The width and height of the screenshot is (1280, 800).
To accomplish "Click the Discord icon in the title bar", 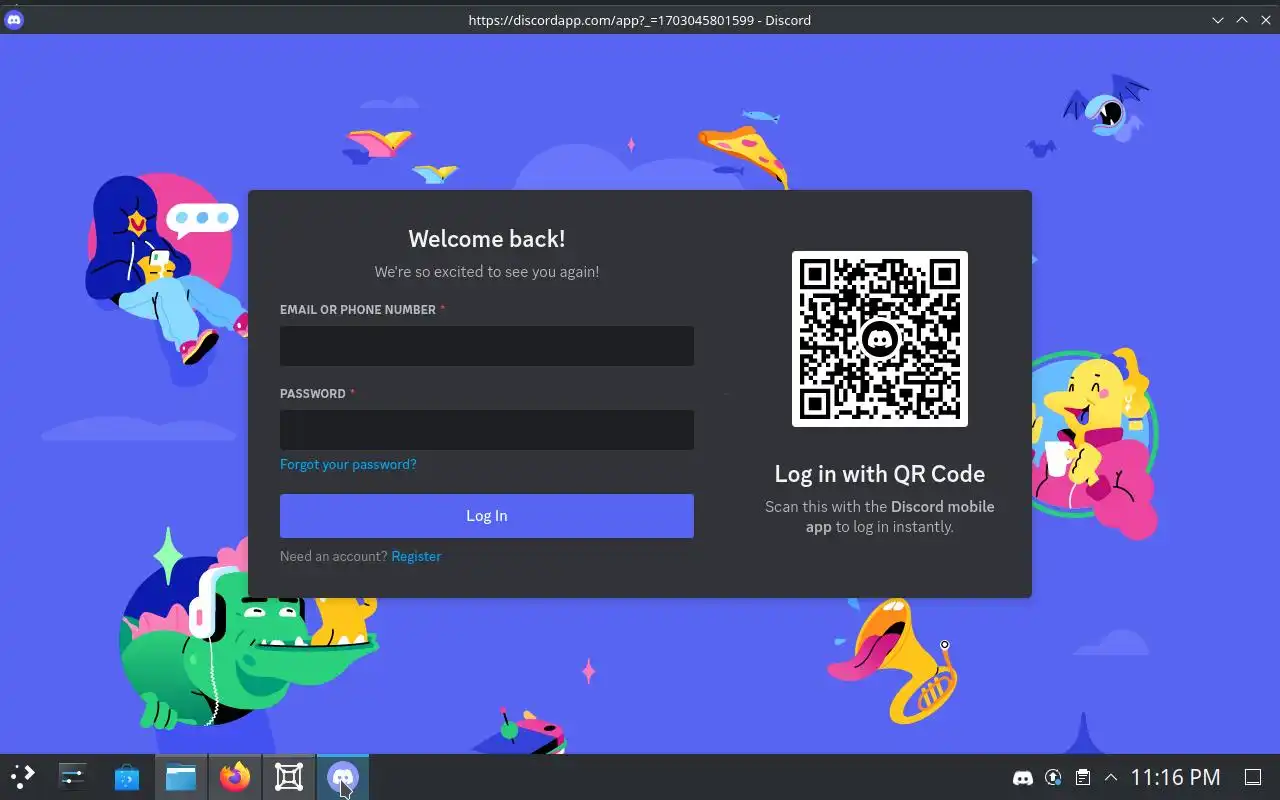I will point(14,20).
